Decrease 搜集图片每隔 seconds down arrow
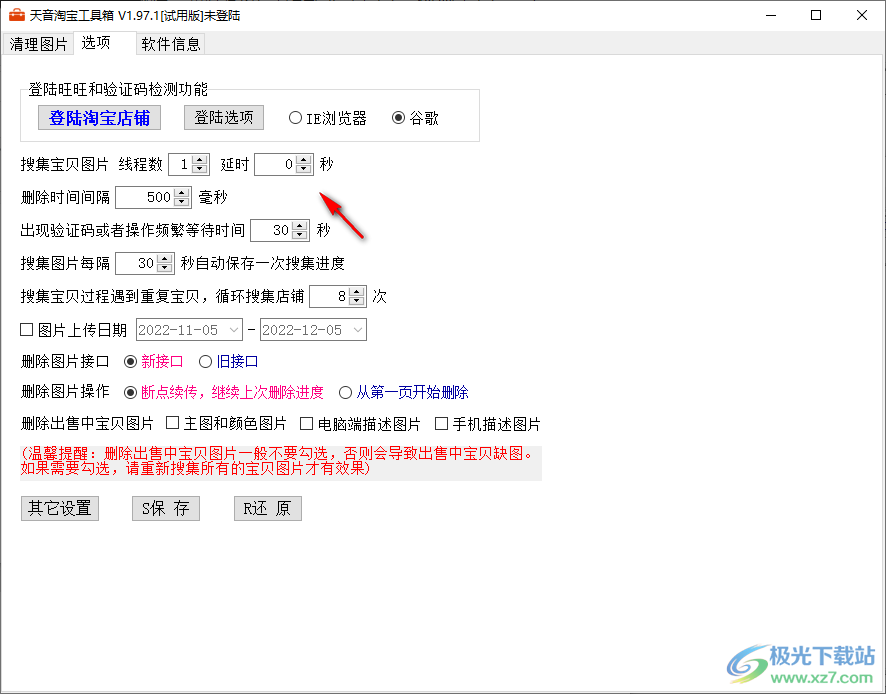886x694 pixels. (x=164, y=268)
